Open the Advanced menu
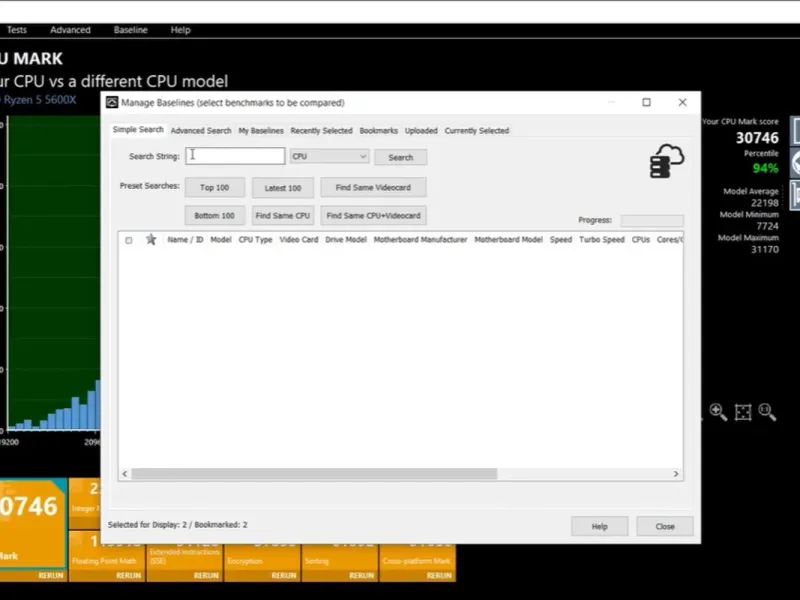Image resolution: width=800 pixels, height=600 pixels. (70, 30)
